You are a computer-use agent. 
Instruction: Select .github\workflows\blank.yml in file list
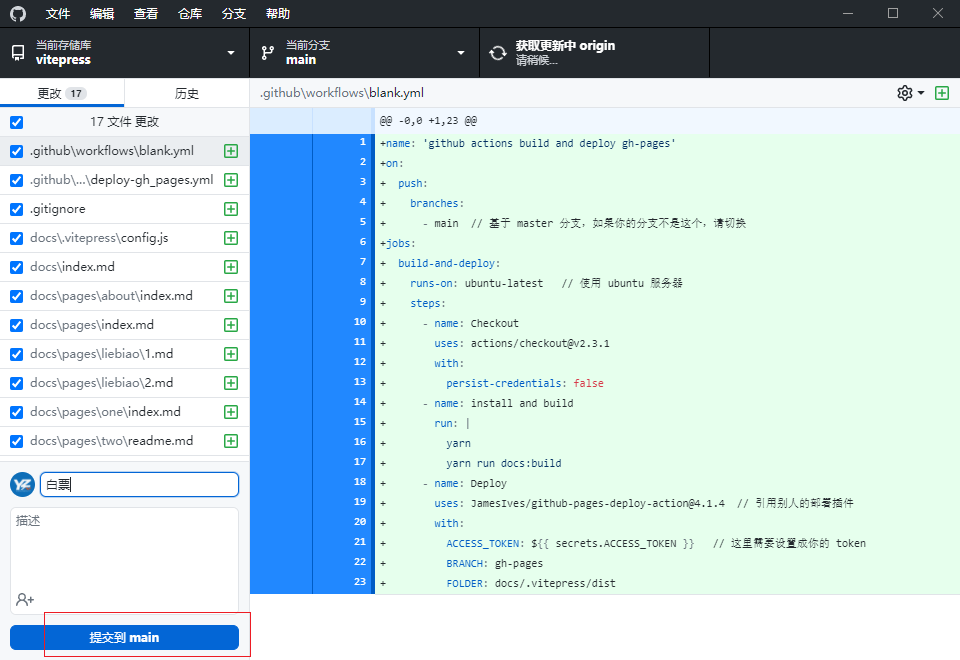click(124, 151)
